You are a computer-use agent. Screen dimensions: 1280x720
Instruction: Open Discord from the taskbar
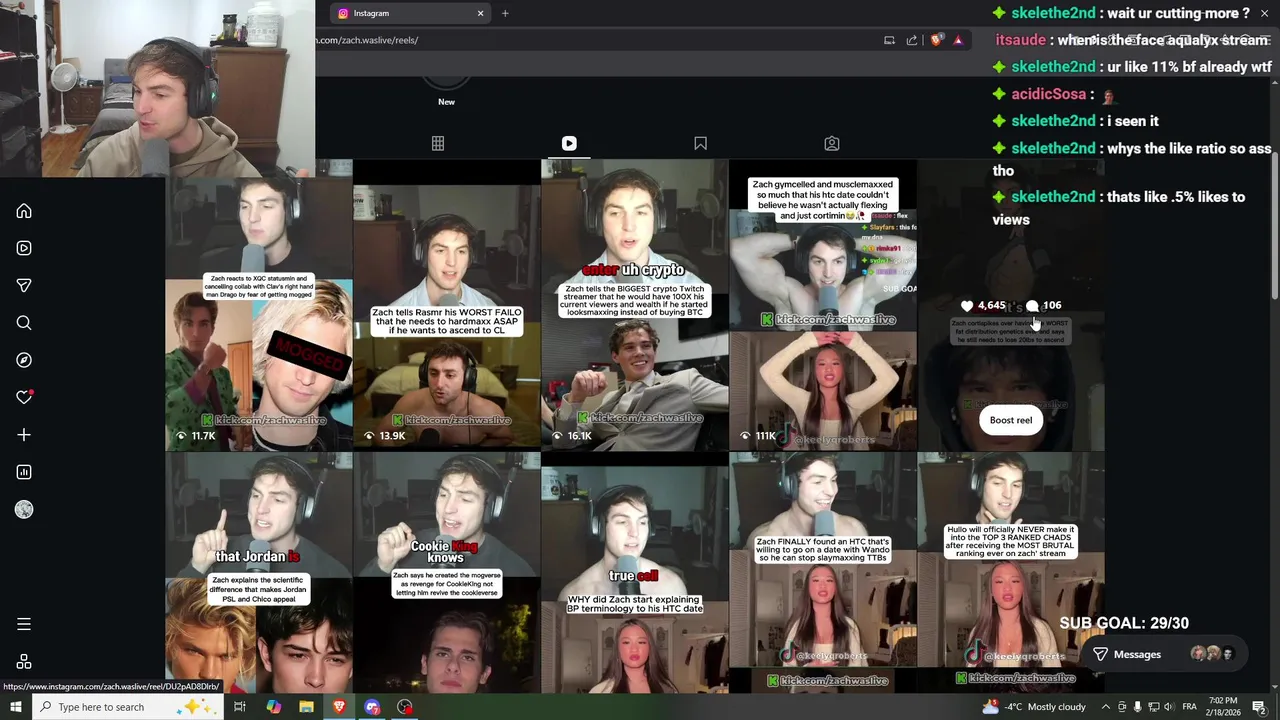point(372,707)
